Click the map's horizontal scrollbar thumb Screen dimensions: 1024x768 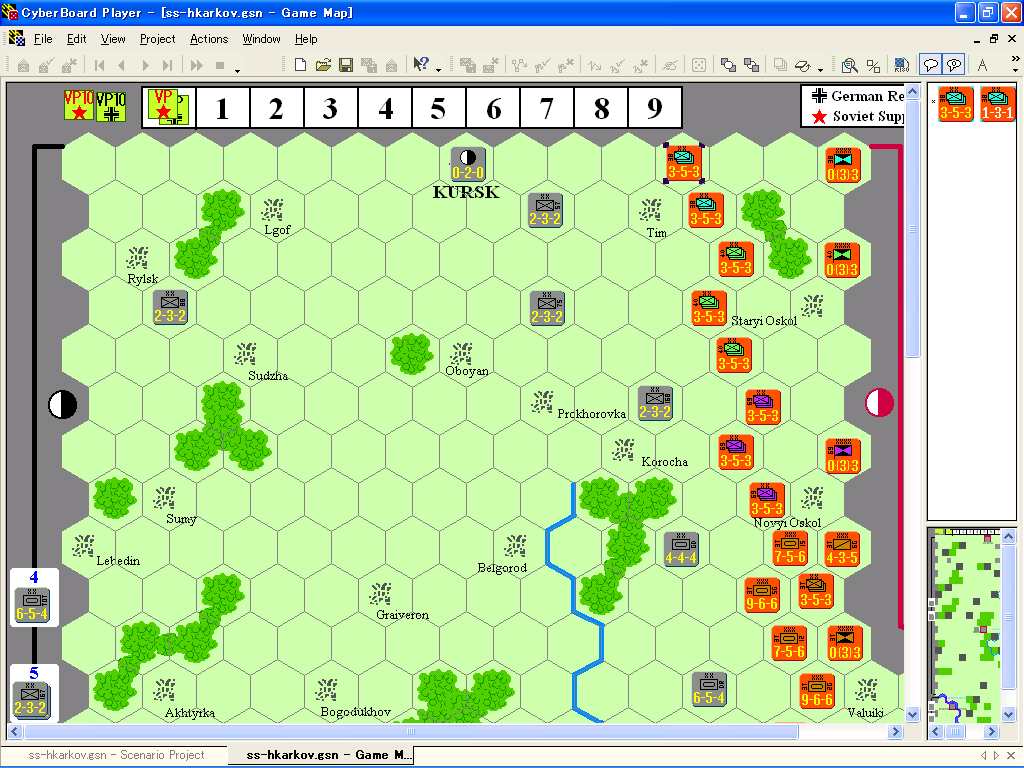411,731
